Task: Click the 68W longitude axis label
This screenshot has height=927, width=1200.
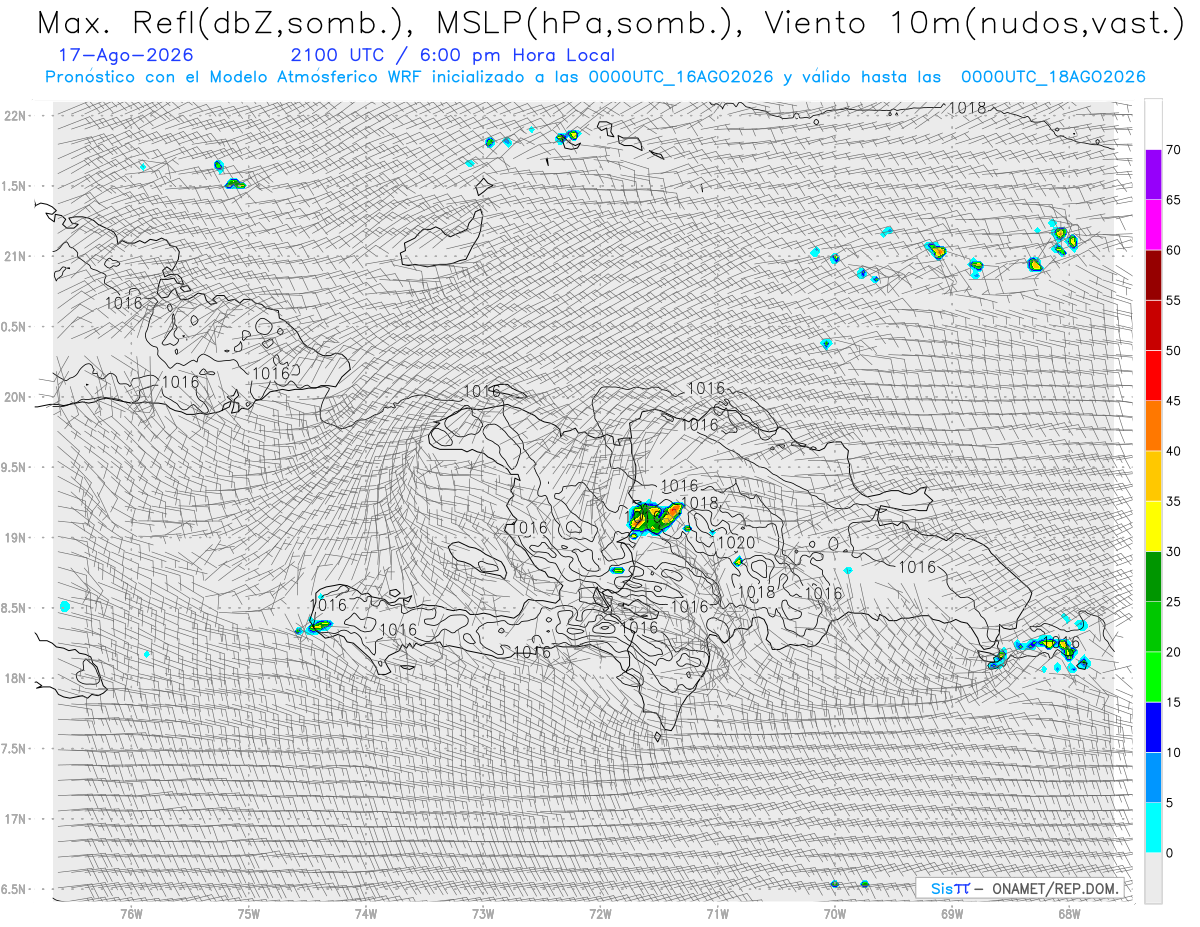Action: [x=1069, y=913]
